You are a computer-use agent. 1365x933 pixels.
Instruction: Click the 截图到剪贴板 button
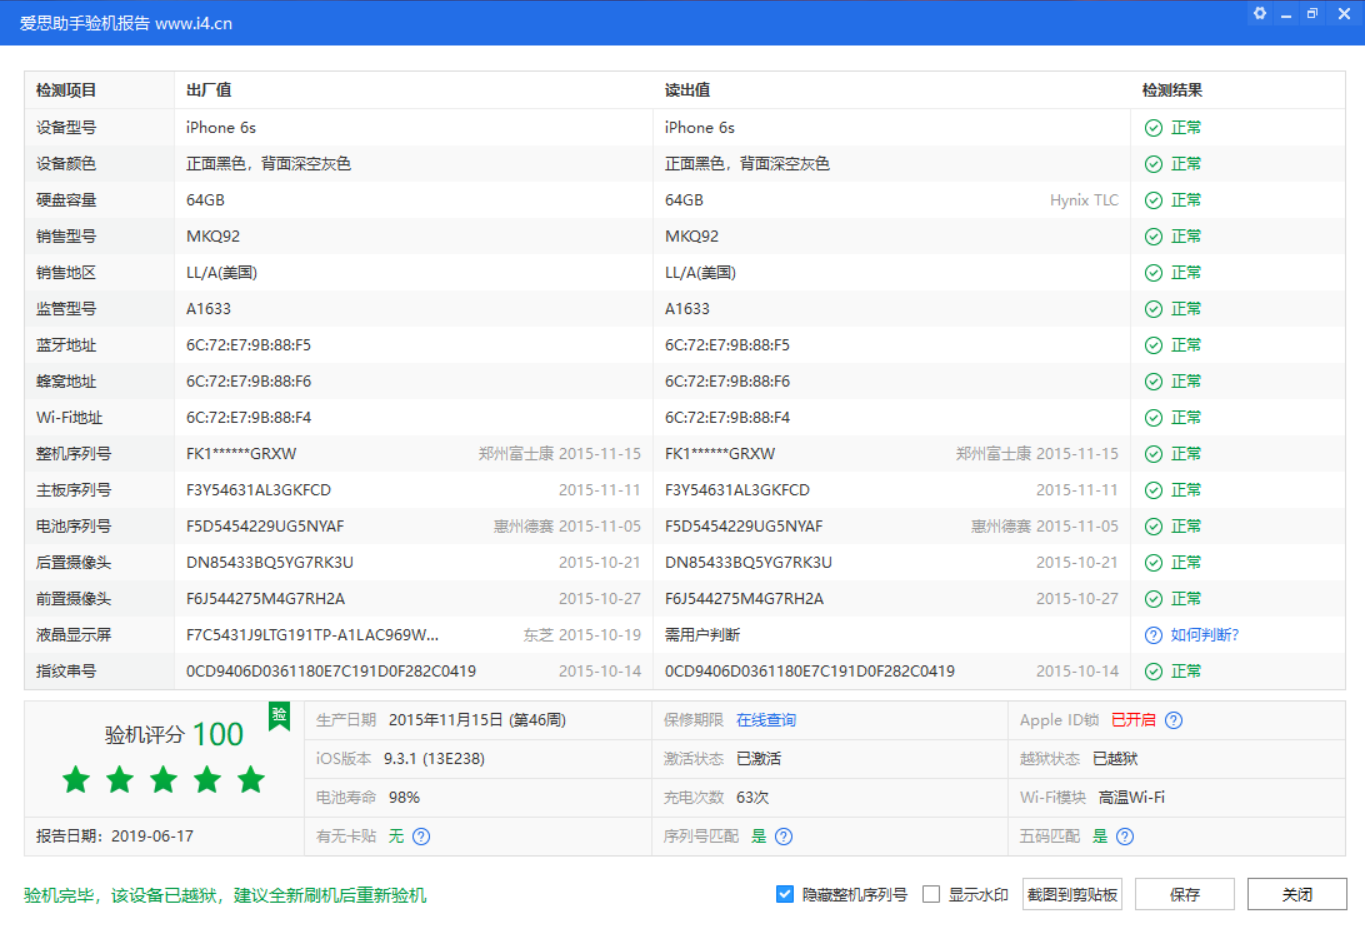point(1072,894)
